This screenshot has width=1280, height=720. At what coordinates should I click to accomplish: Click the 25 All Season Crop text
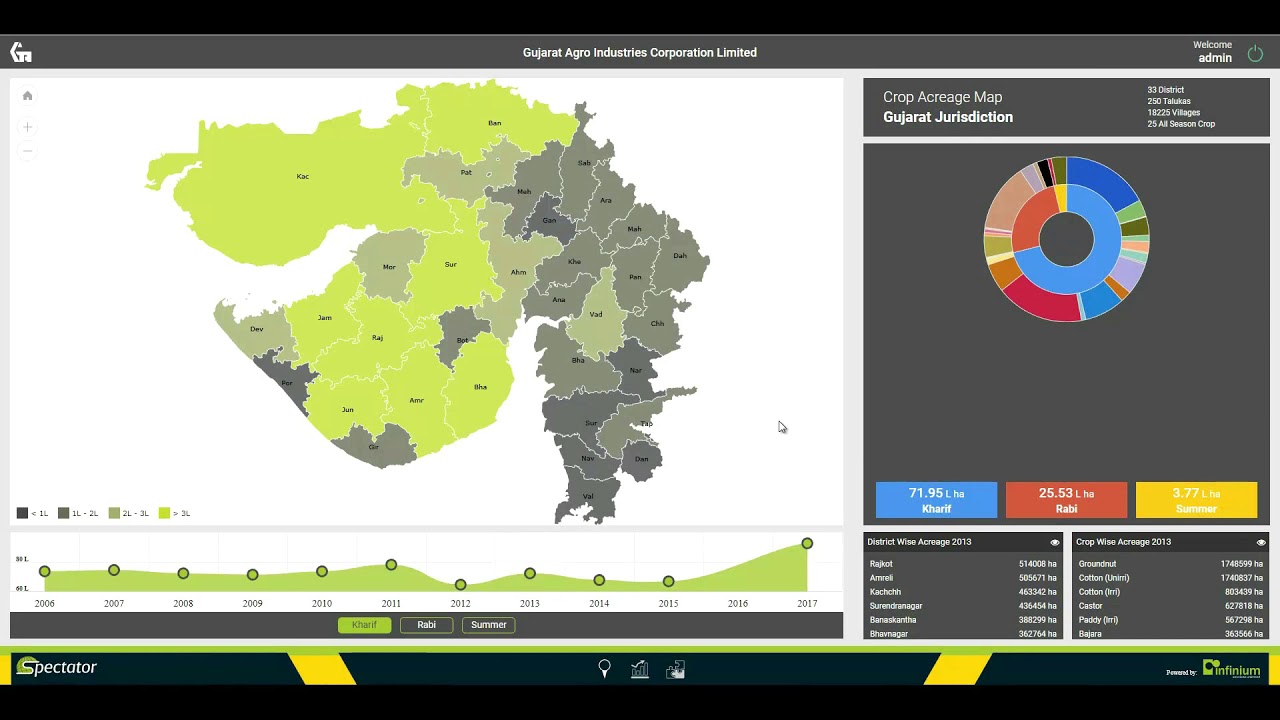tap(1181, 124)
